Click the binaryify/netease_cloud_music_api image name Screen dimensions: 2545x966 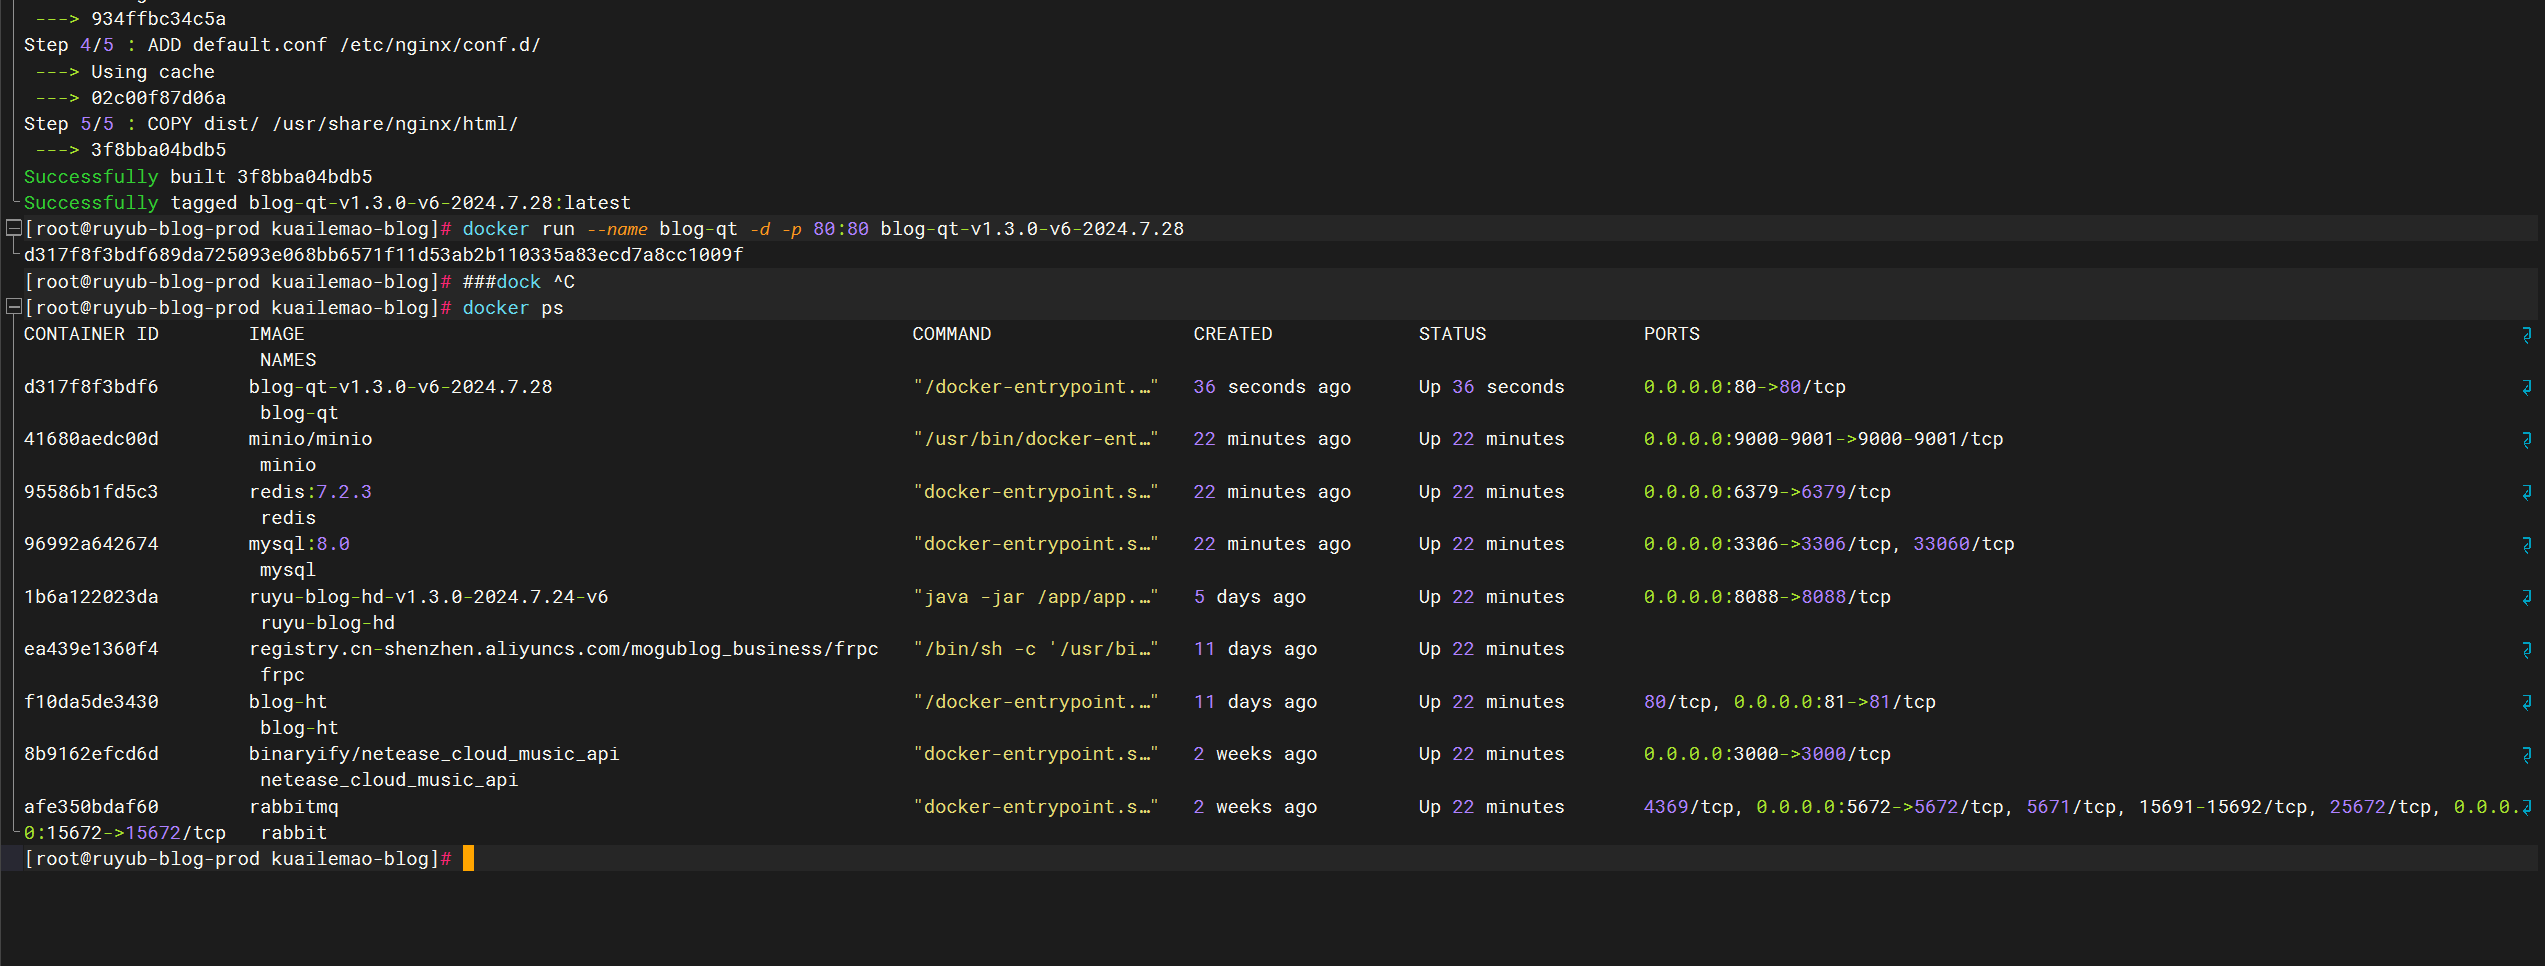click(x=434, y=754)
